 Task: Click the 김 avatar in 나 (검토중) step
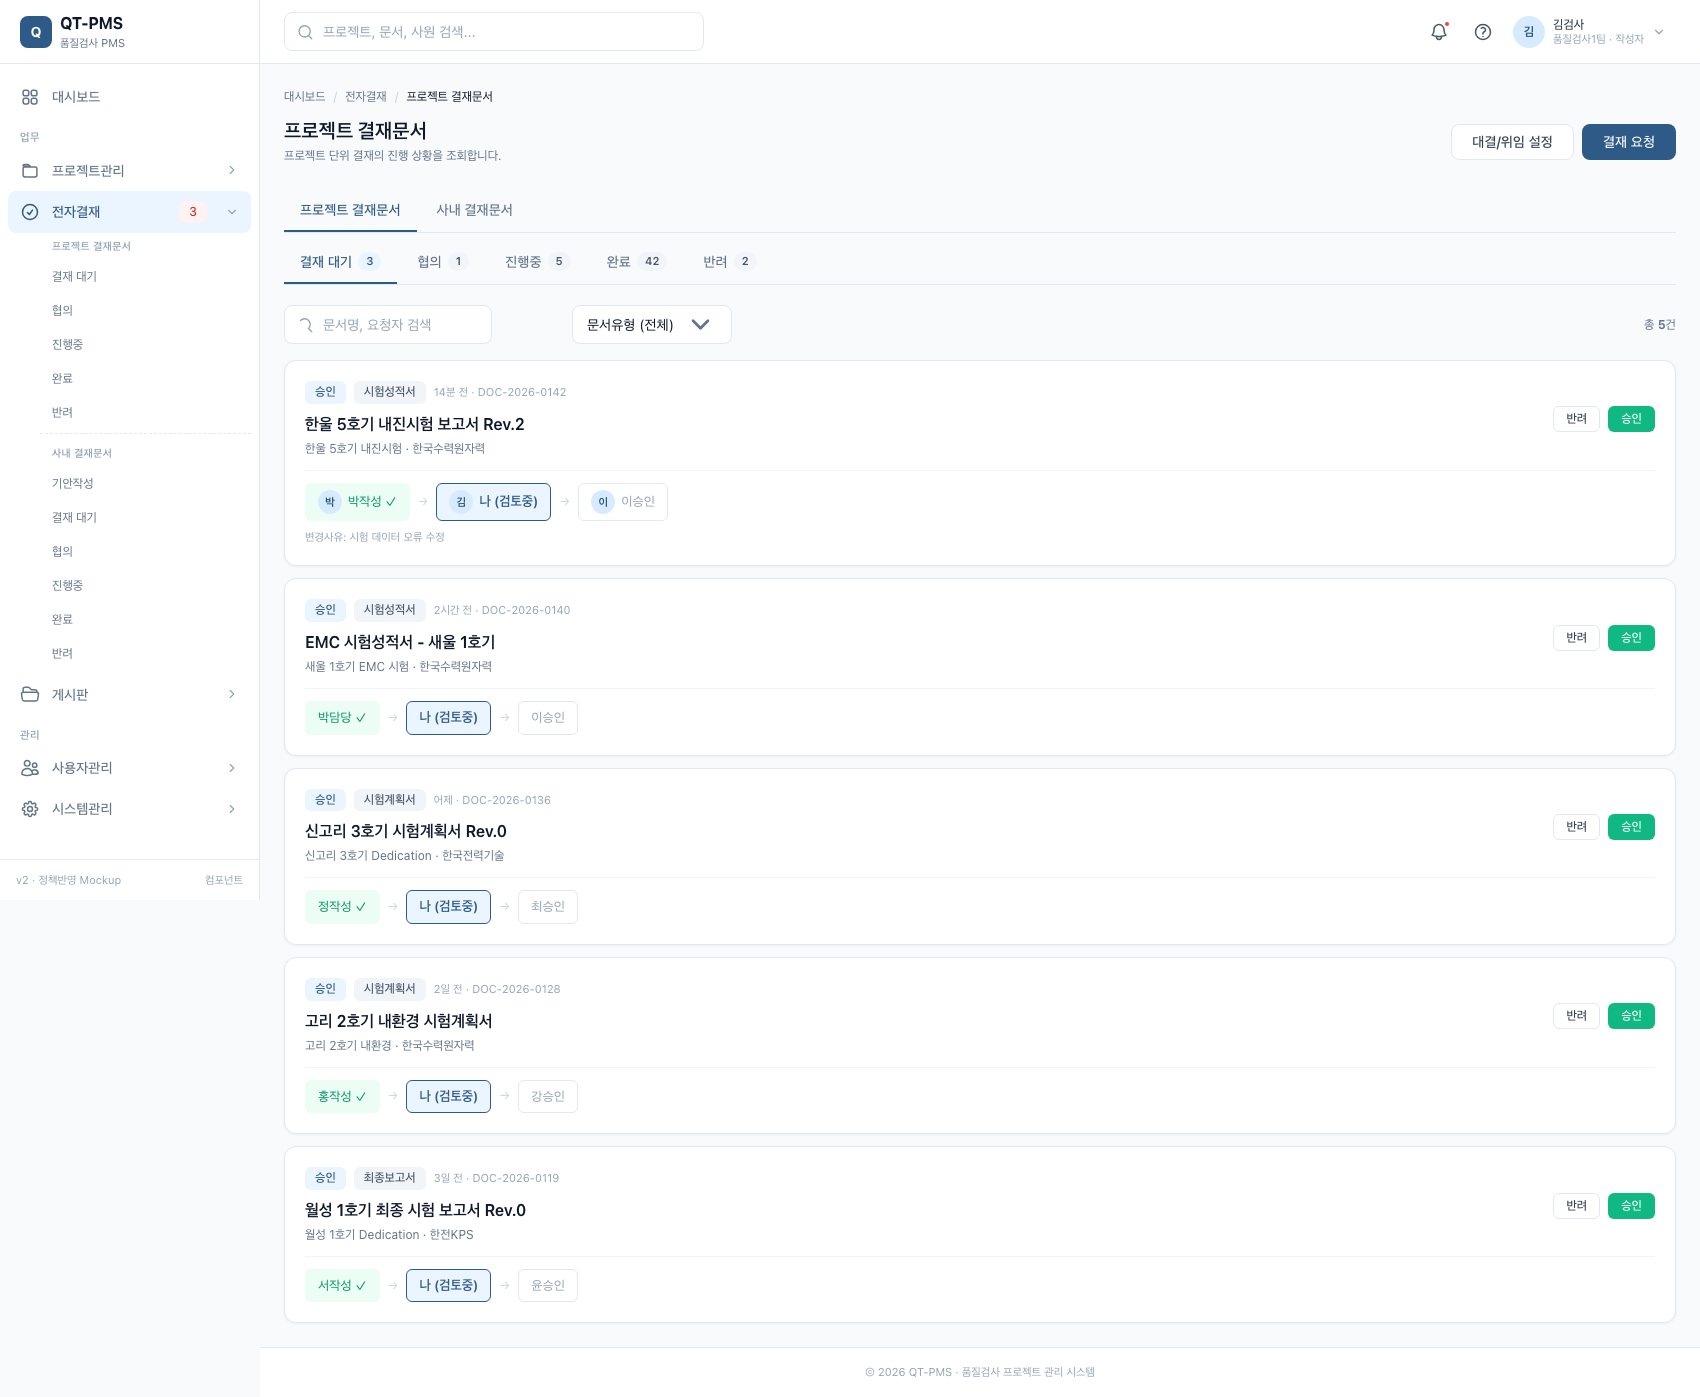(461, 502)
